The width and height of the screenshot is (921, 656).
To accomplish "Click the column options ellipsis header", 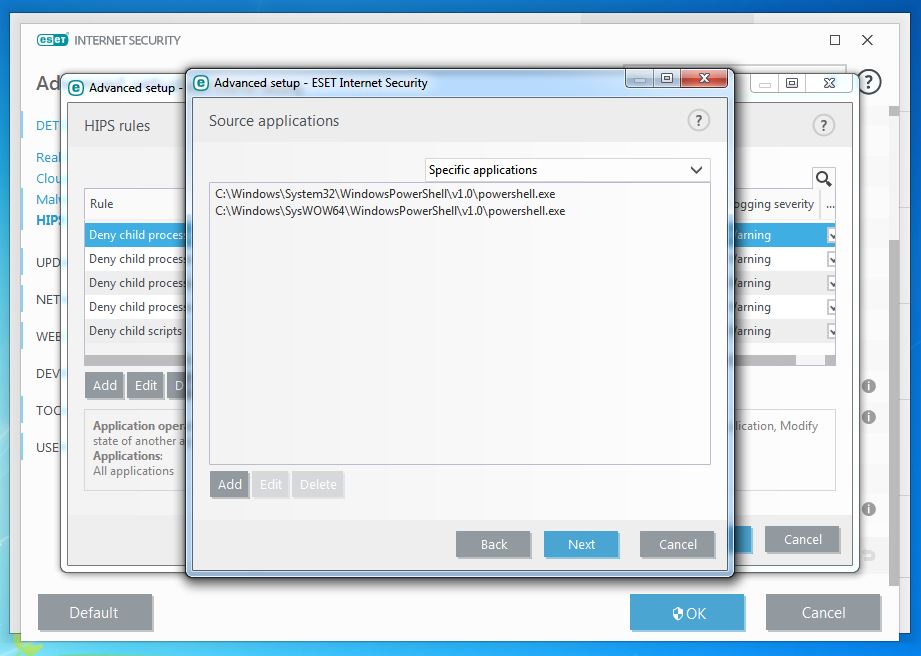I will tap(829, 206).
